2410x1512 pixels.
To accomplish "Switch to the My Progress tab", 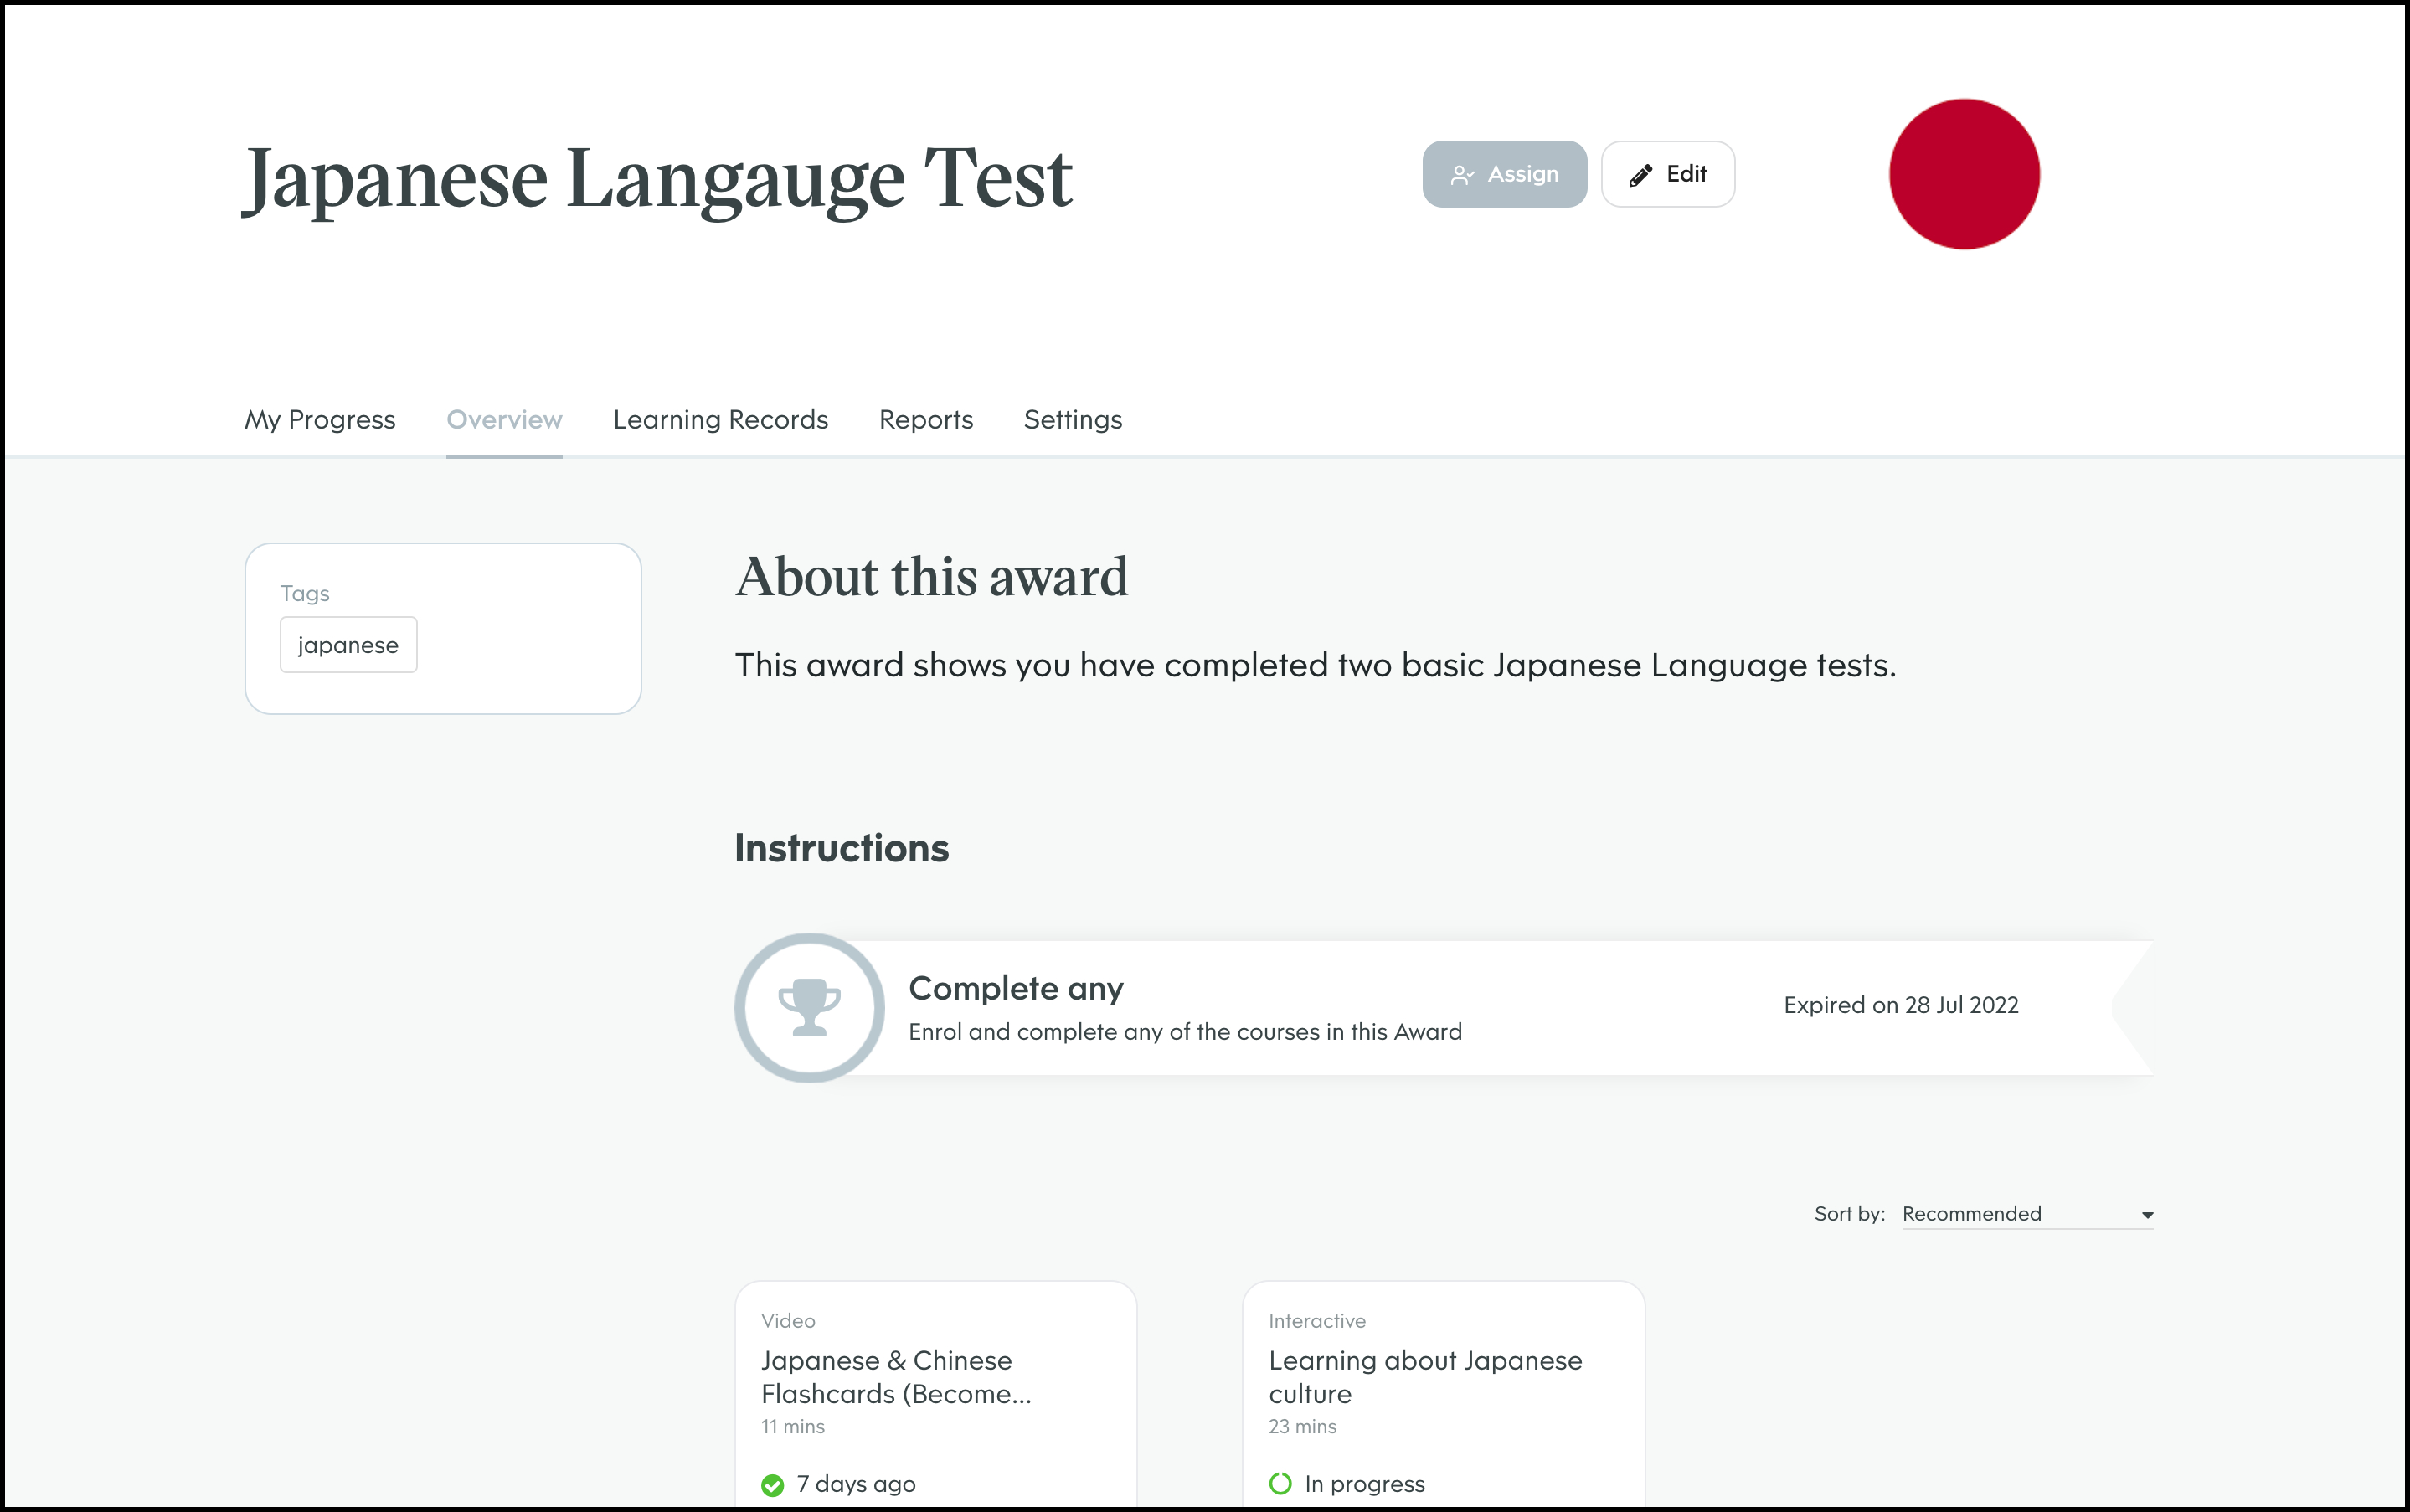I will coord(320,420).
